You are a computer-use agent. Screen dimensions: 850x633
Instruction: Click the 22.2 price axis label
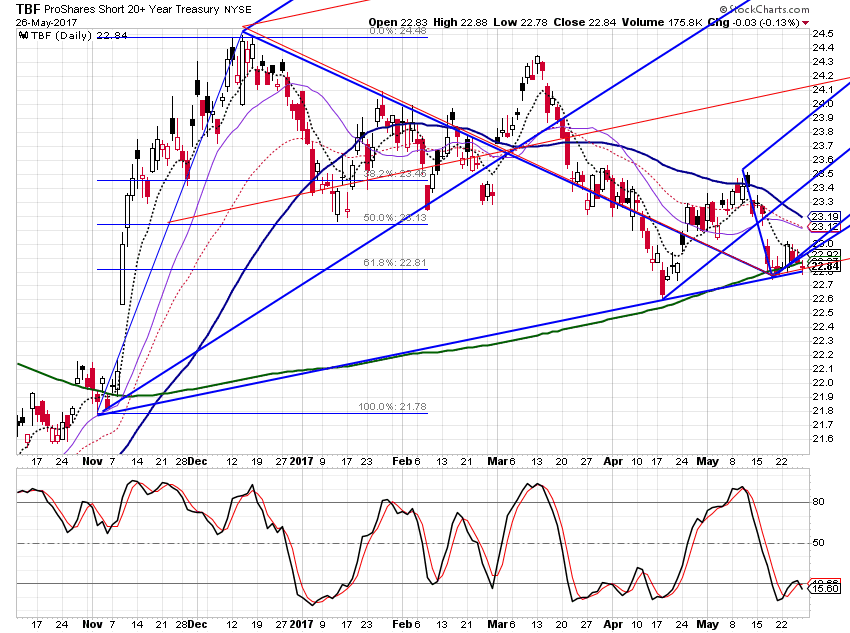click(x=823, y=354)
